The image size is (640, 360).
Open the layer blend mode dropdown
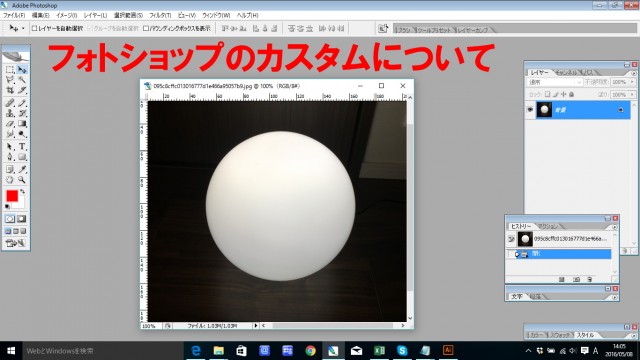click(x=555, y=82)
